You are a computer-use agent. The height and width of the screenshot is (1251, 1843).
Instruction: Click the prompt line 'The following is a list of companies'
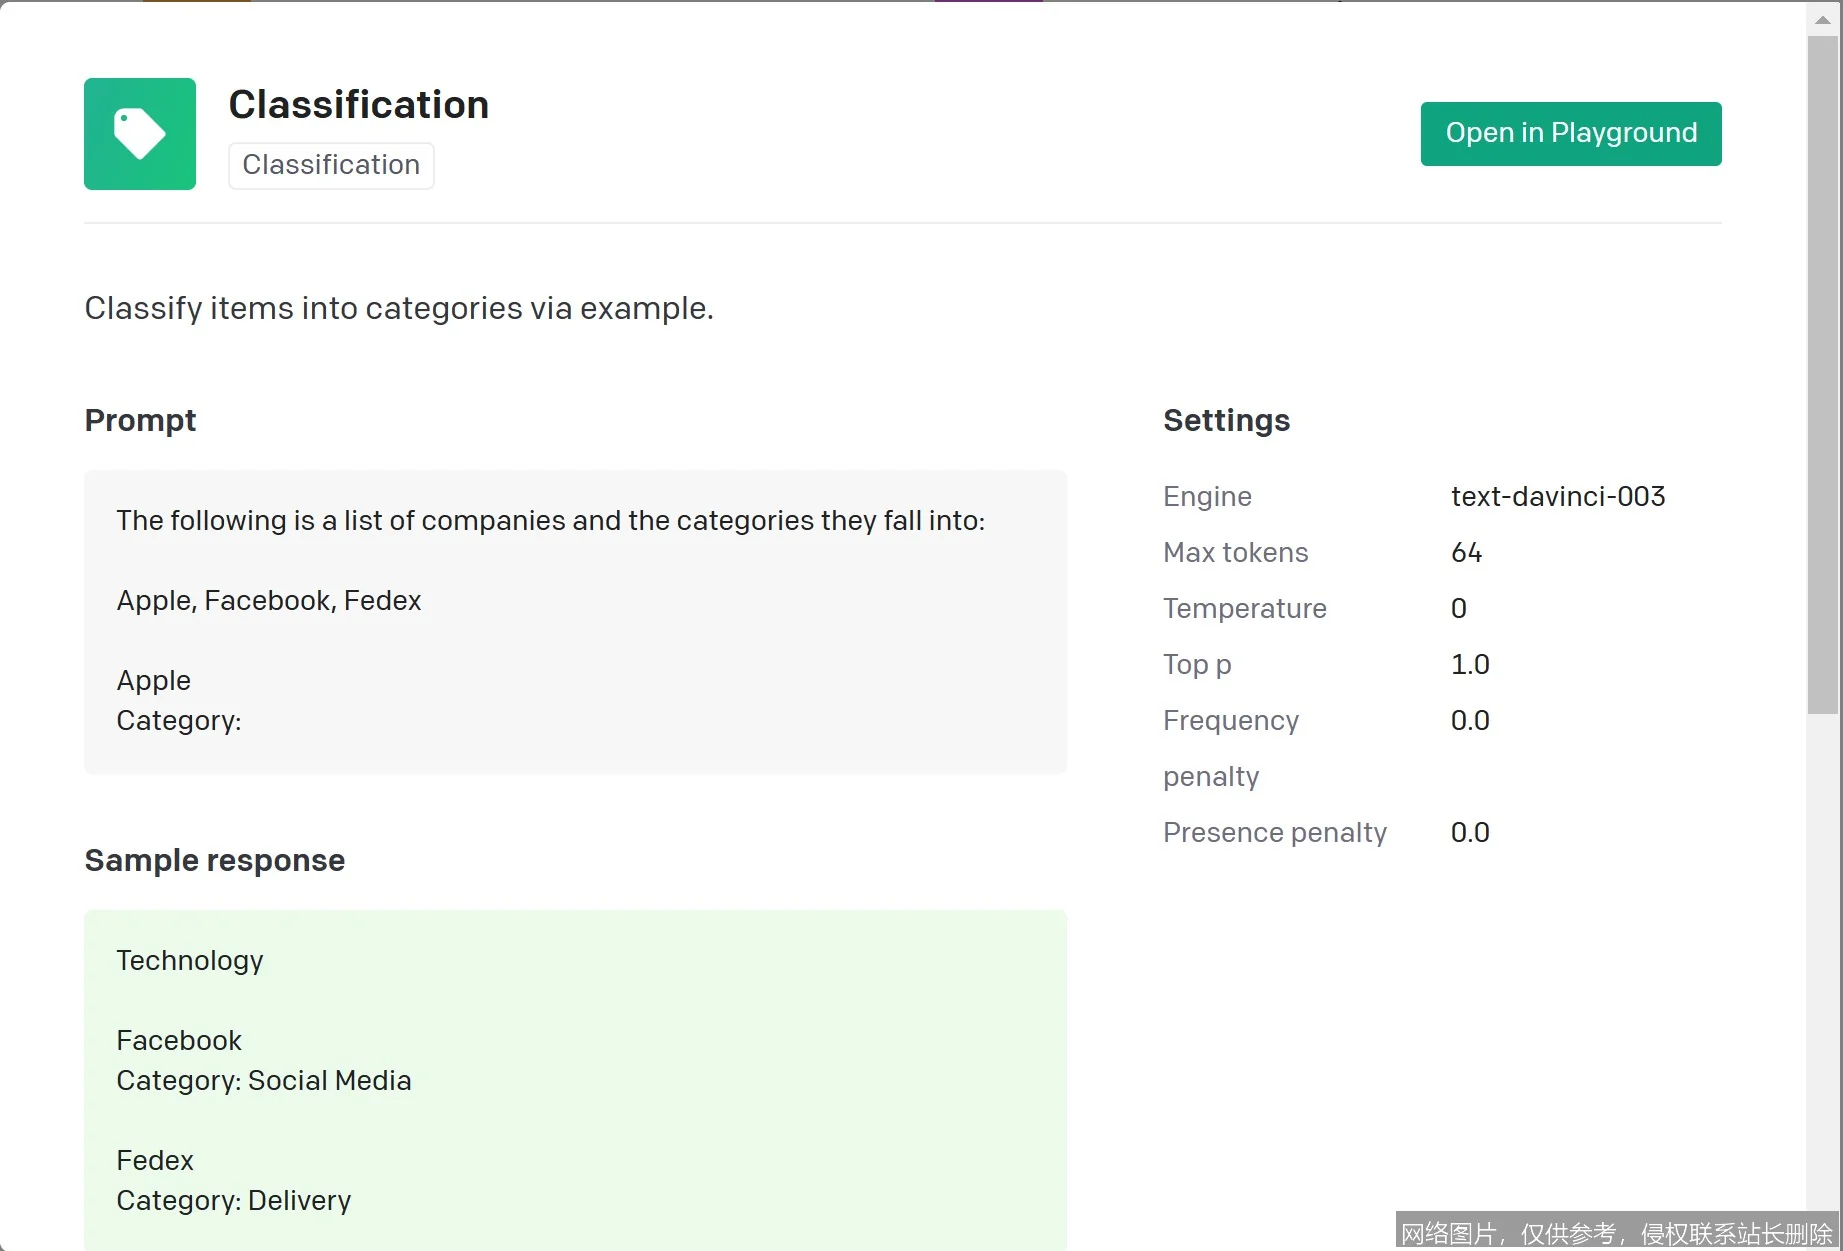click(551, 521)
